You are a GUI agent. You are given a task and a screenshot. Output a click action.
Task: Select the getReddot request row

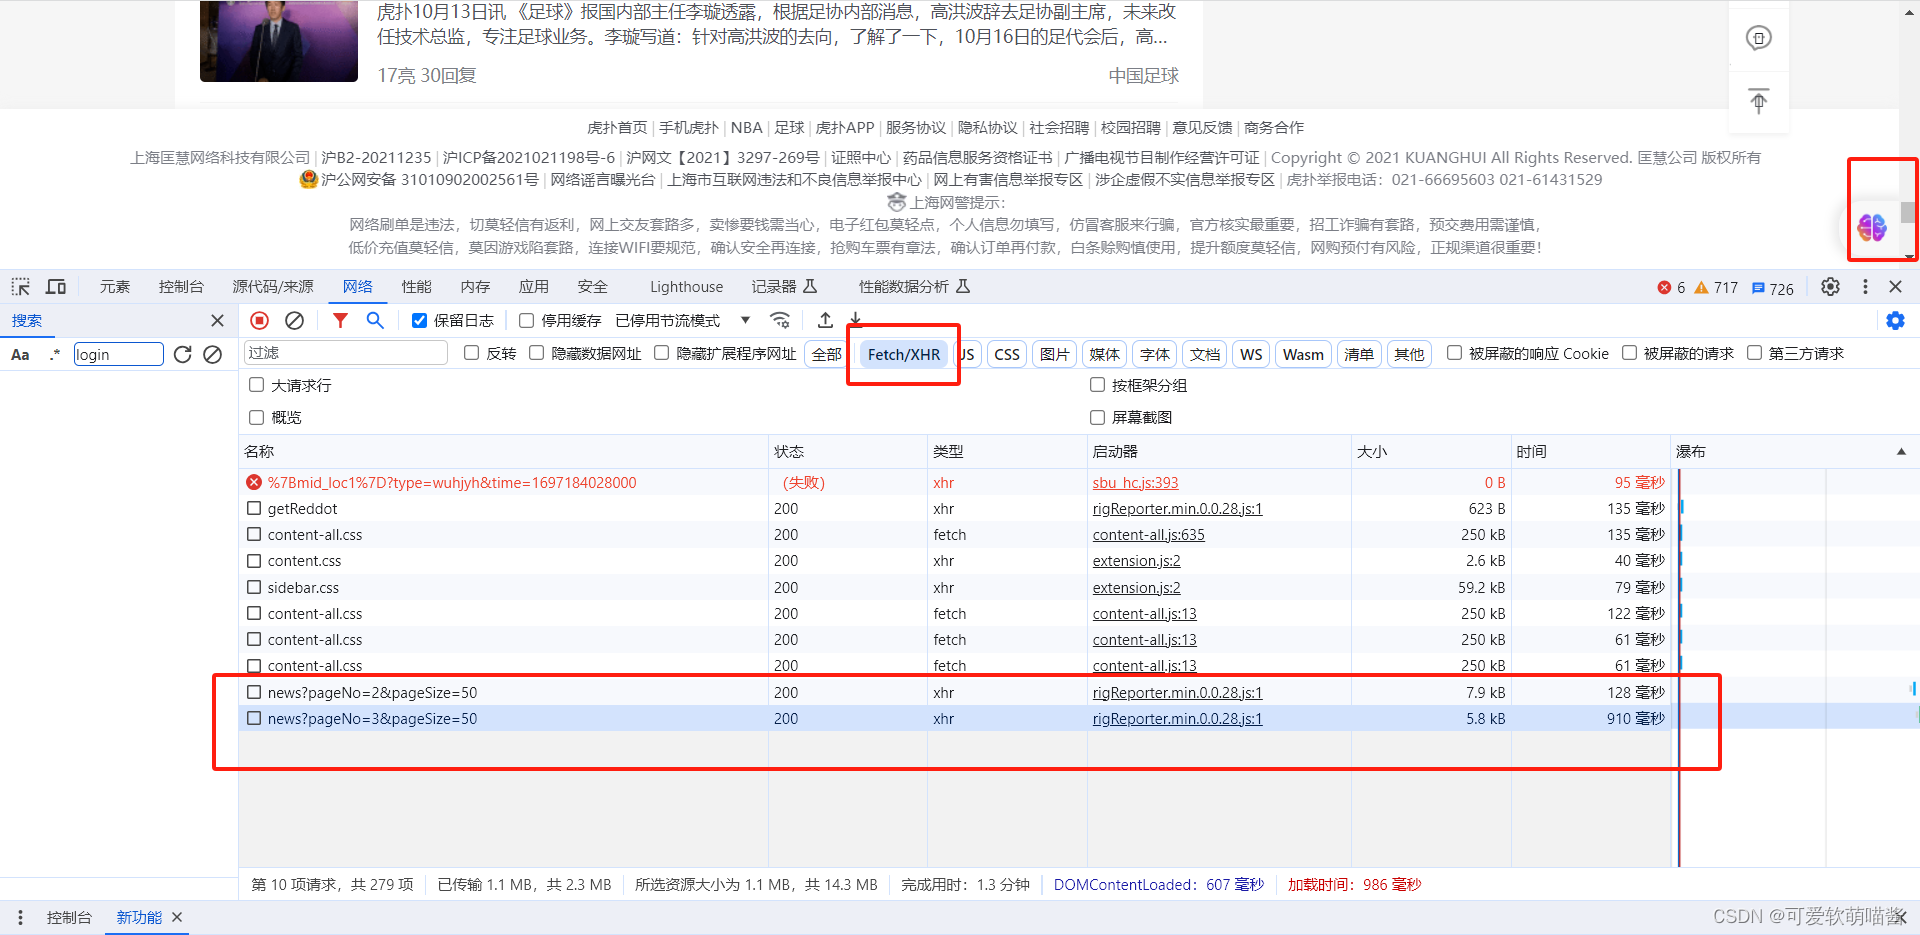[954, 509]
